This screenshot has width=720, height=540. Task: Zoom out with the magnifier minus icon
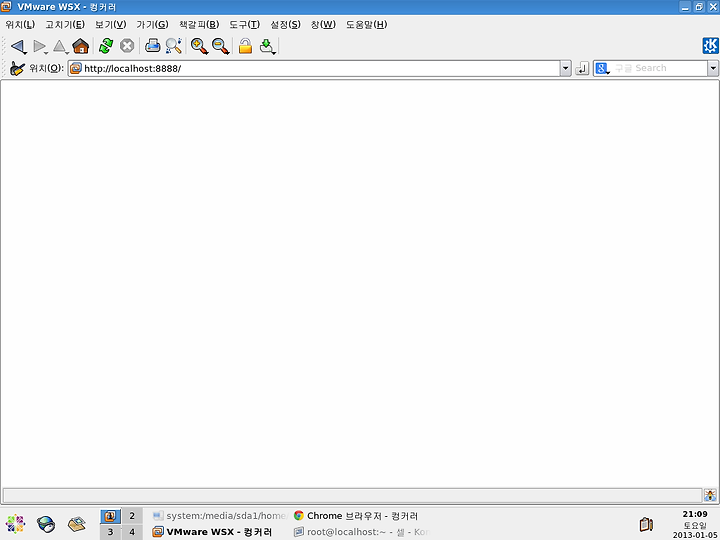tap(221, 46)
